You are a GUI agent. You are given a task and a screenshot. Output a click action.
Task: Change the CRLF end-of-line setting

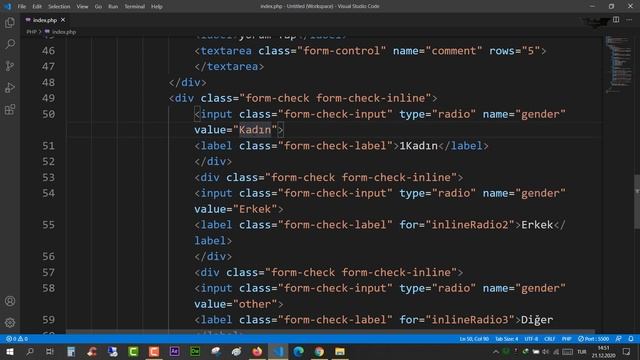click(x=549, y=339)
